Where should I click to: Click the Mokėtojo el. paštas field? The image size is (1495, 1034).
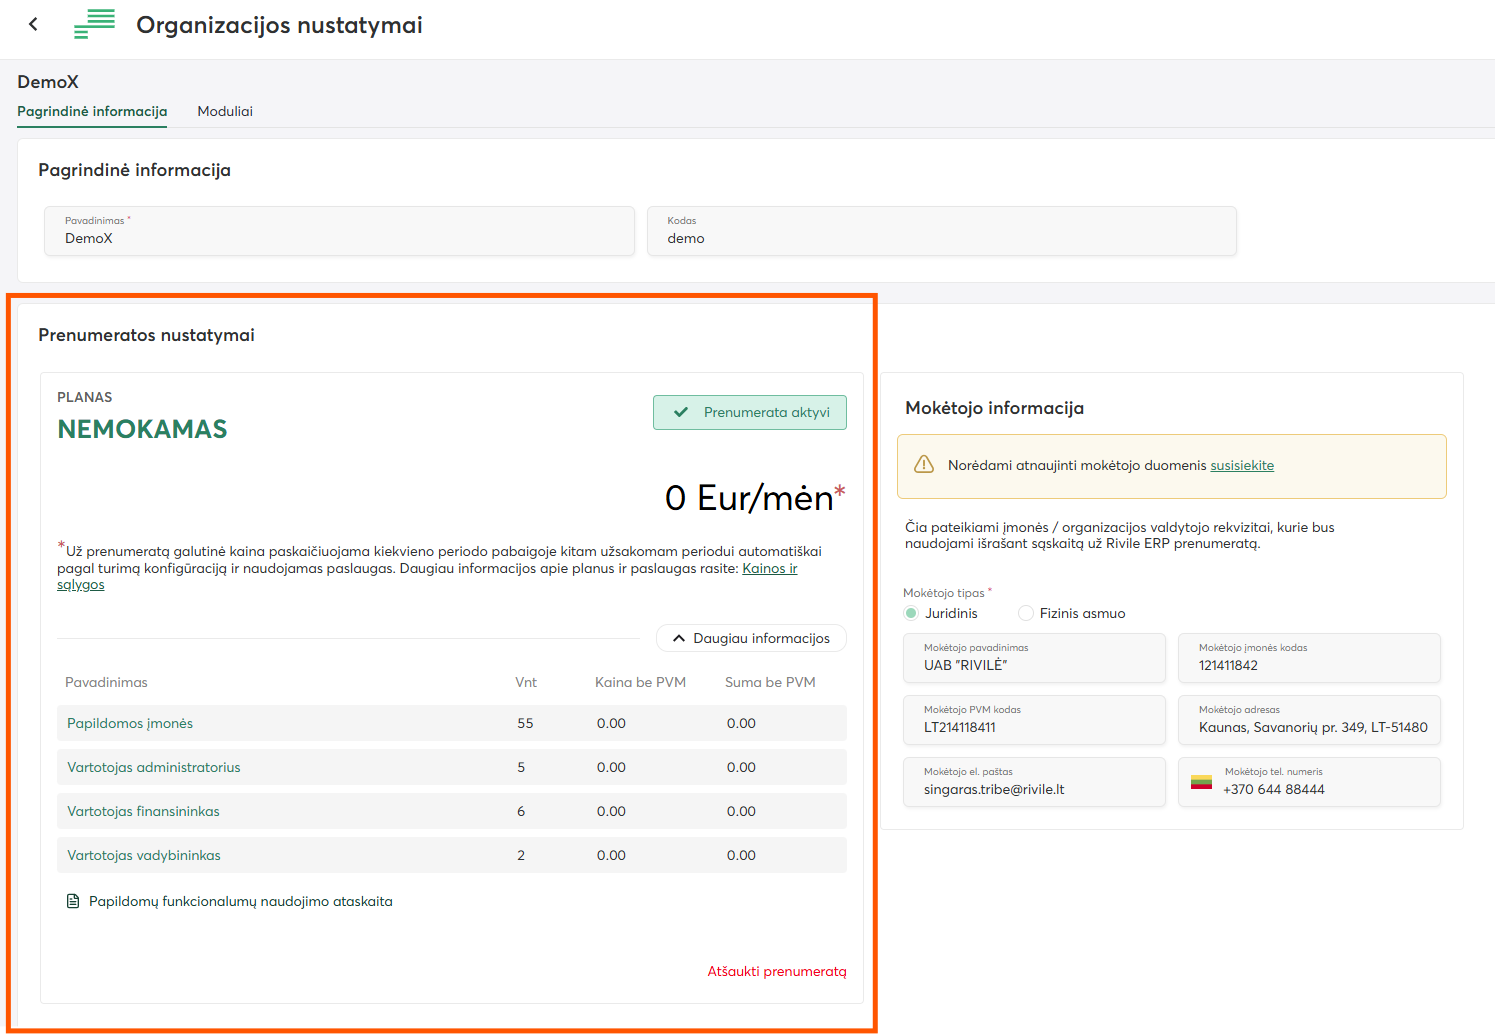click(x=1034, y=782)
